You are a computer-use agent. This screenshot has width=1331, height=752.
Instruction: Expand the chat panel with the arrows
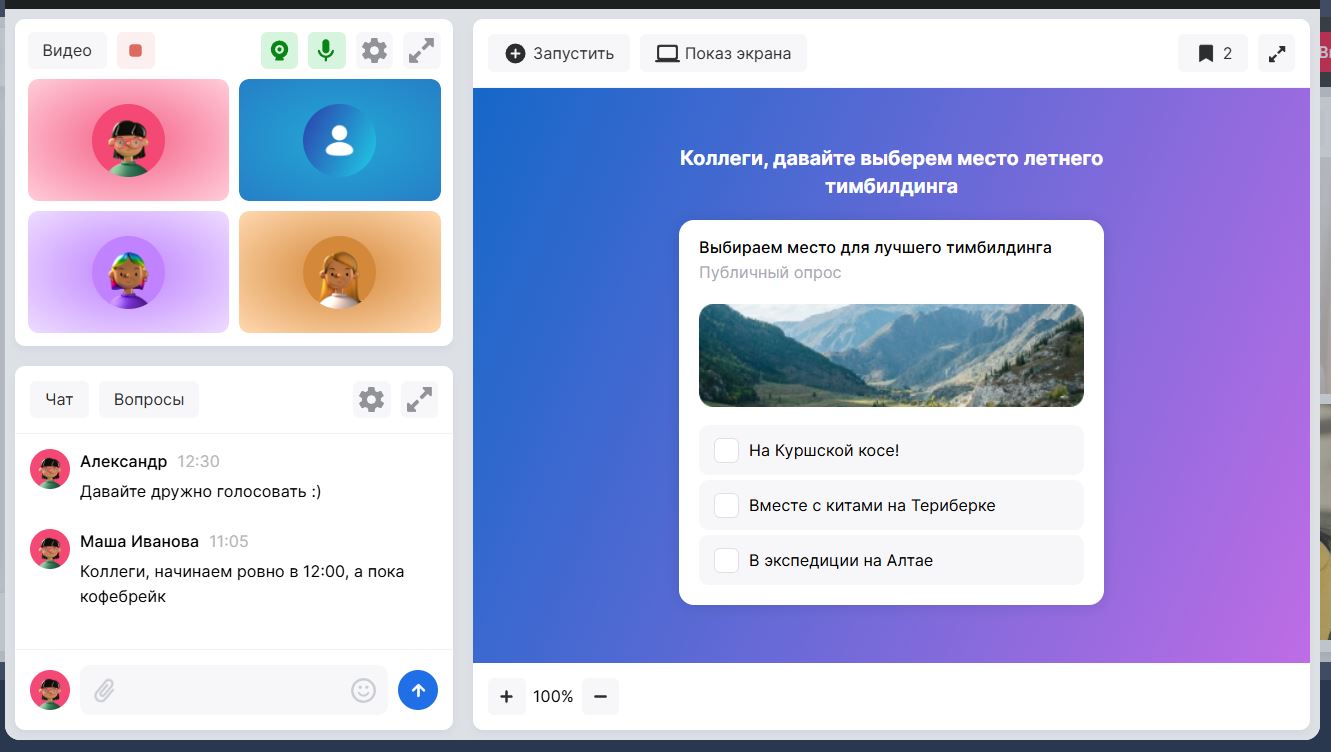pyautogui.click(x=419, y=399)
